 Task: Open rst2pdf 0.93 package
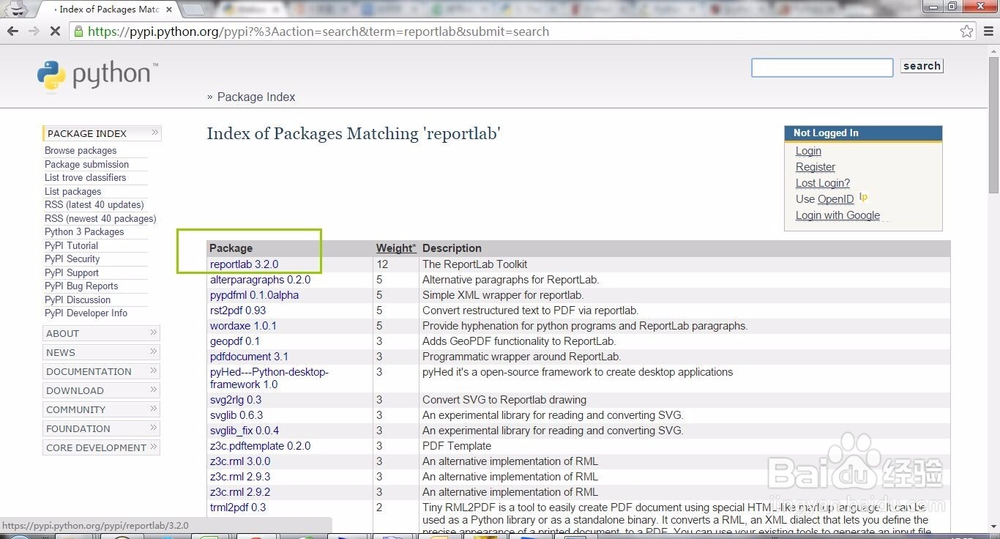[238, 310]
